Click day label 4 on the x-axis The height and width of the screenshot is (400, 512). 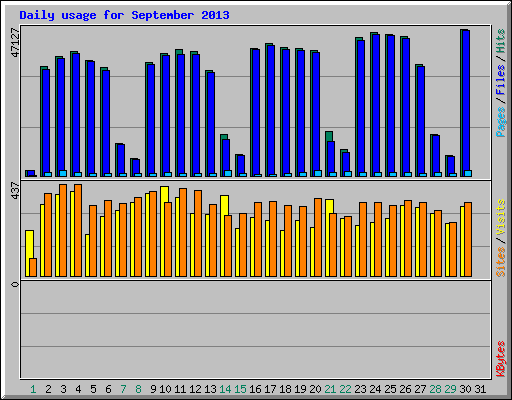point(78,389)
